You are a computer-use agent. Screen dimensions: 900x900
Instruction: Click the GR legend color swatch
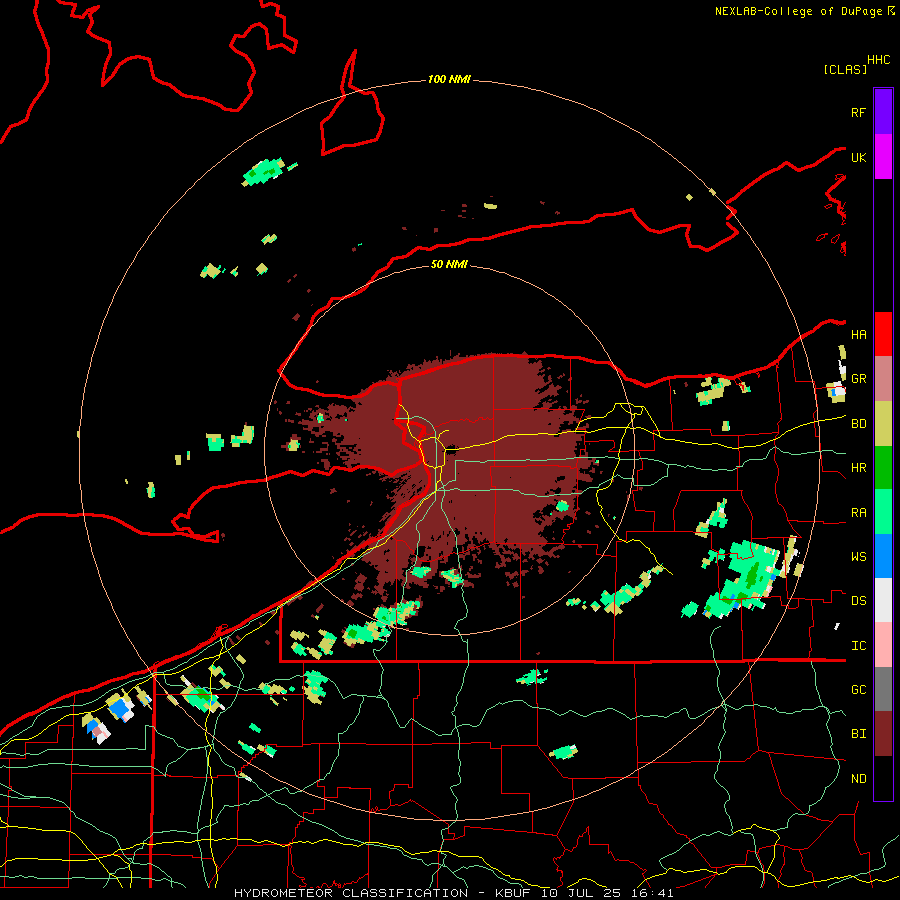click(883, 379)
